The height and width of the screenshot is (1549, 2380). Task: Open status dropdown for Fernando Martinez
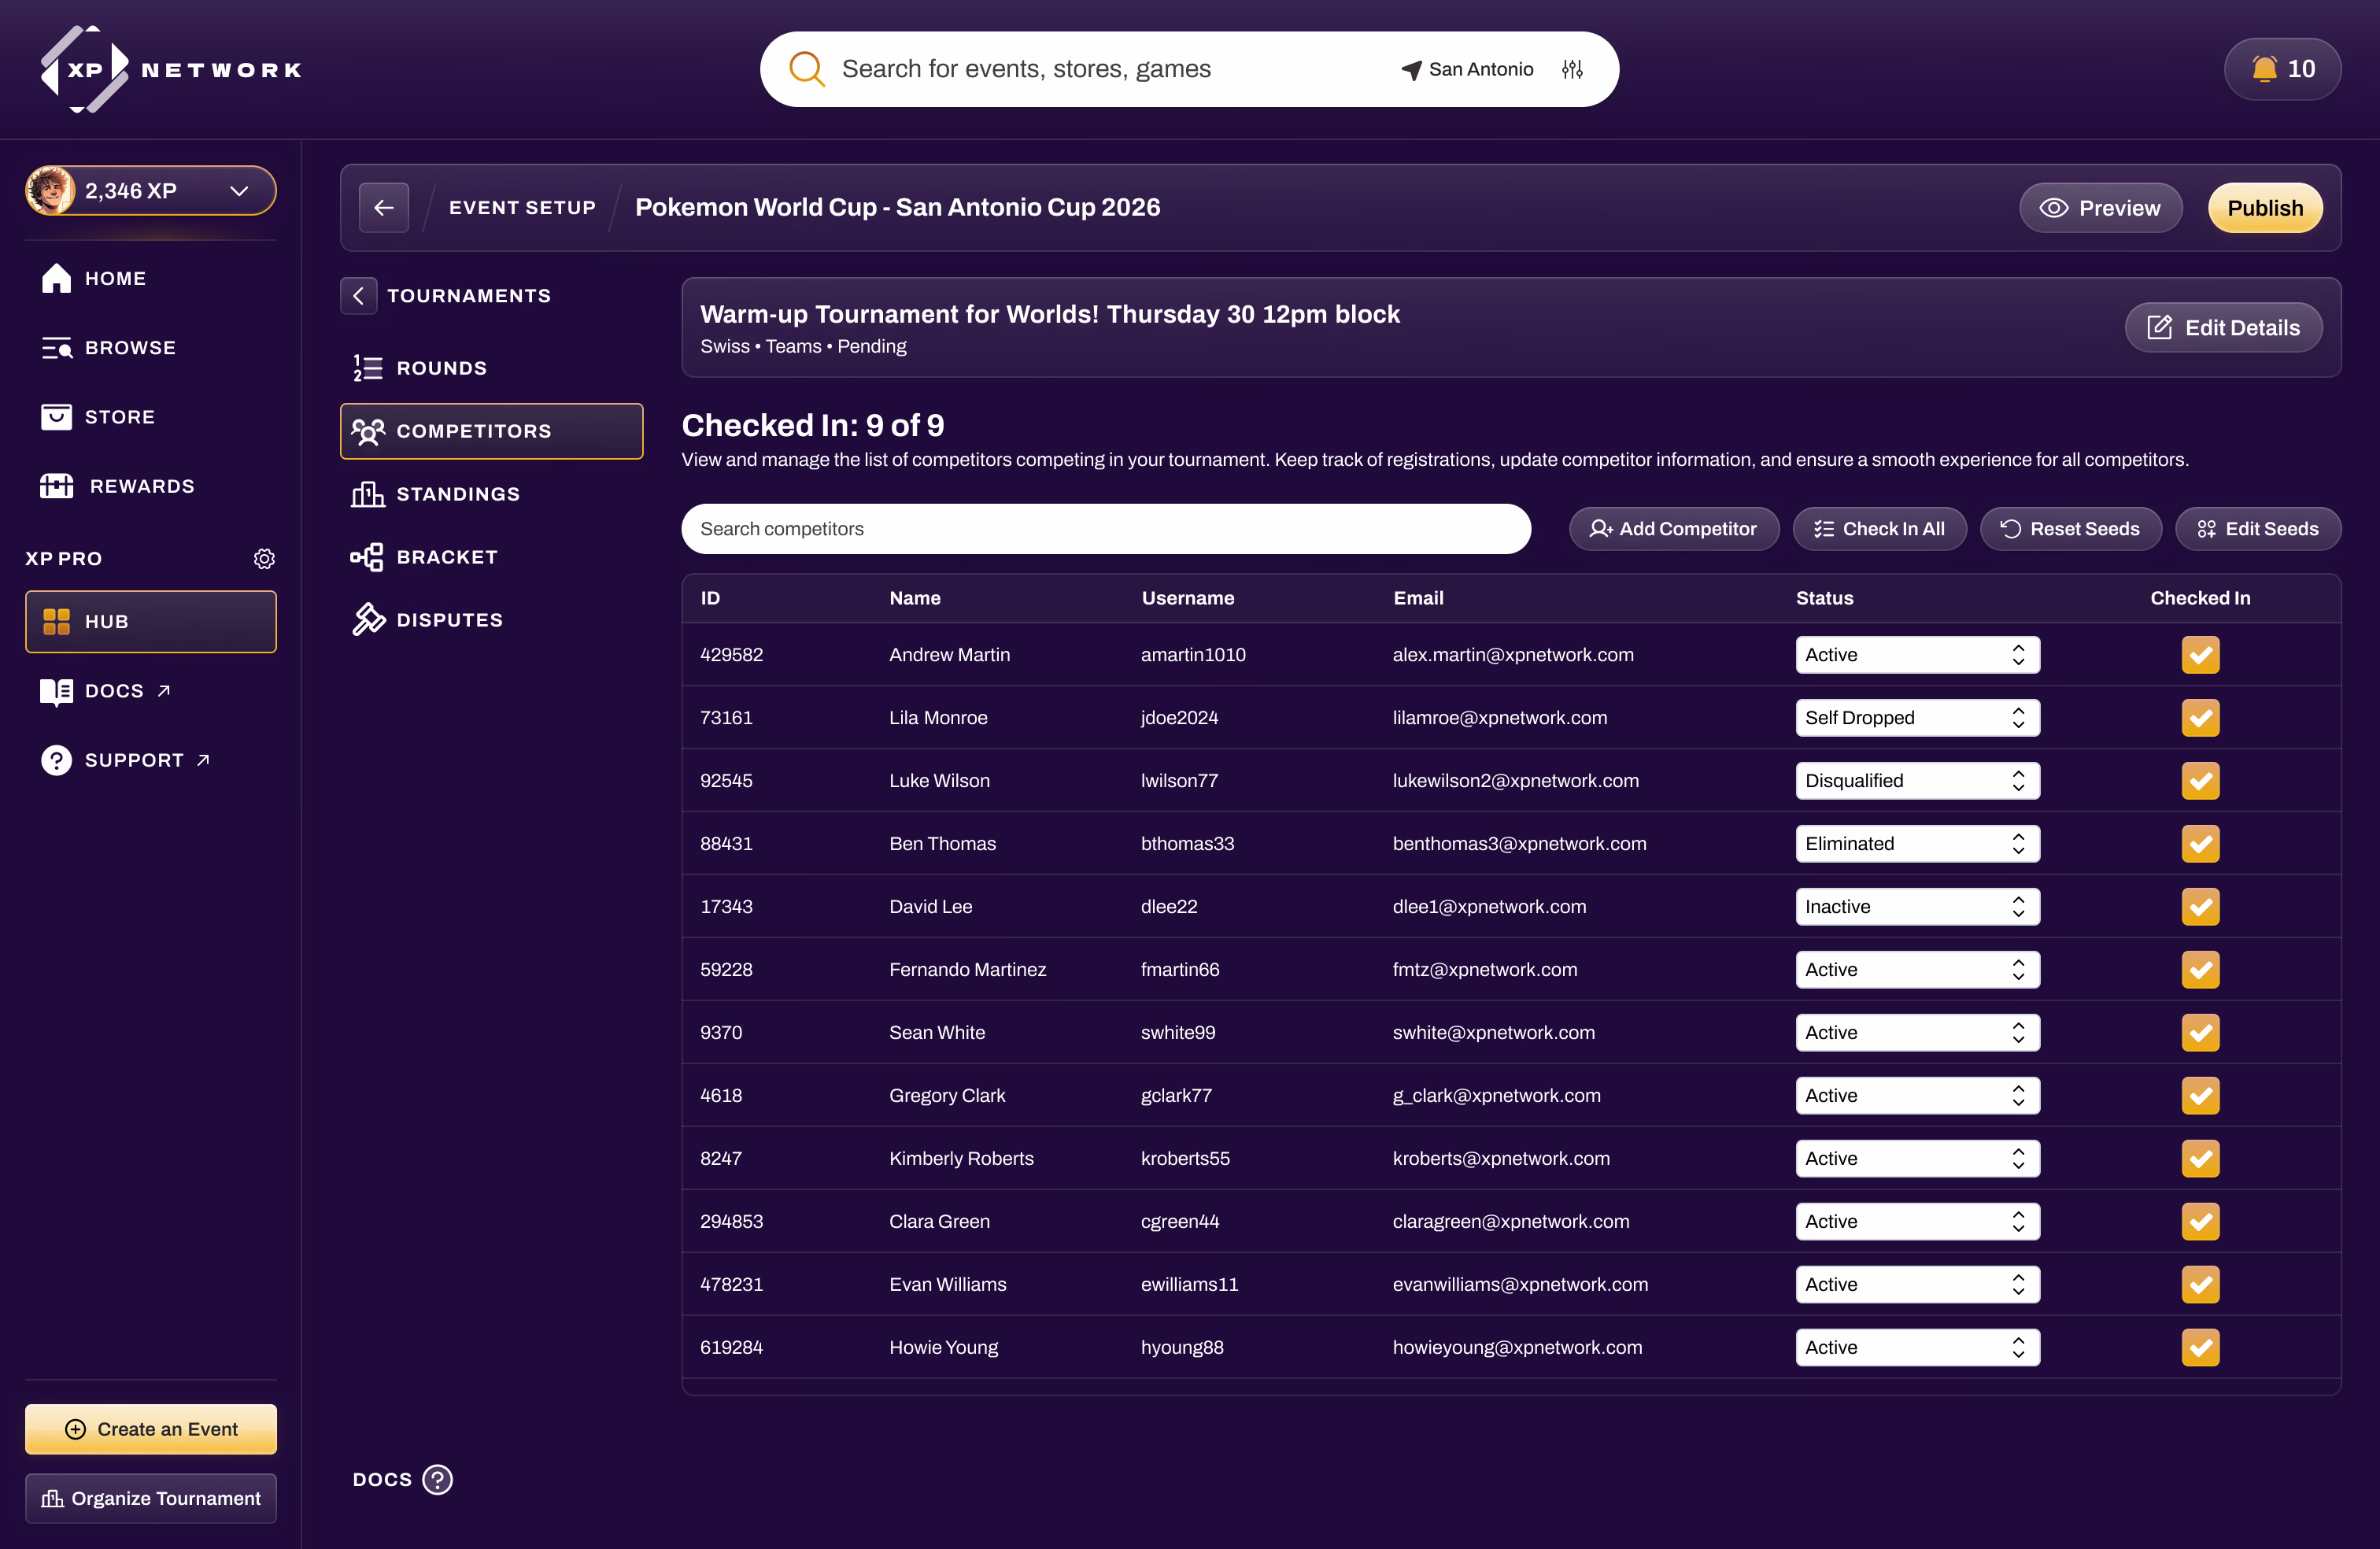pyautogui.click(x=1917, y=969)
